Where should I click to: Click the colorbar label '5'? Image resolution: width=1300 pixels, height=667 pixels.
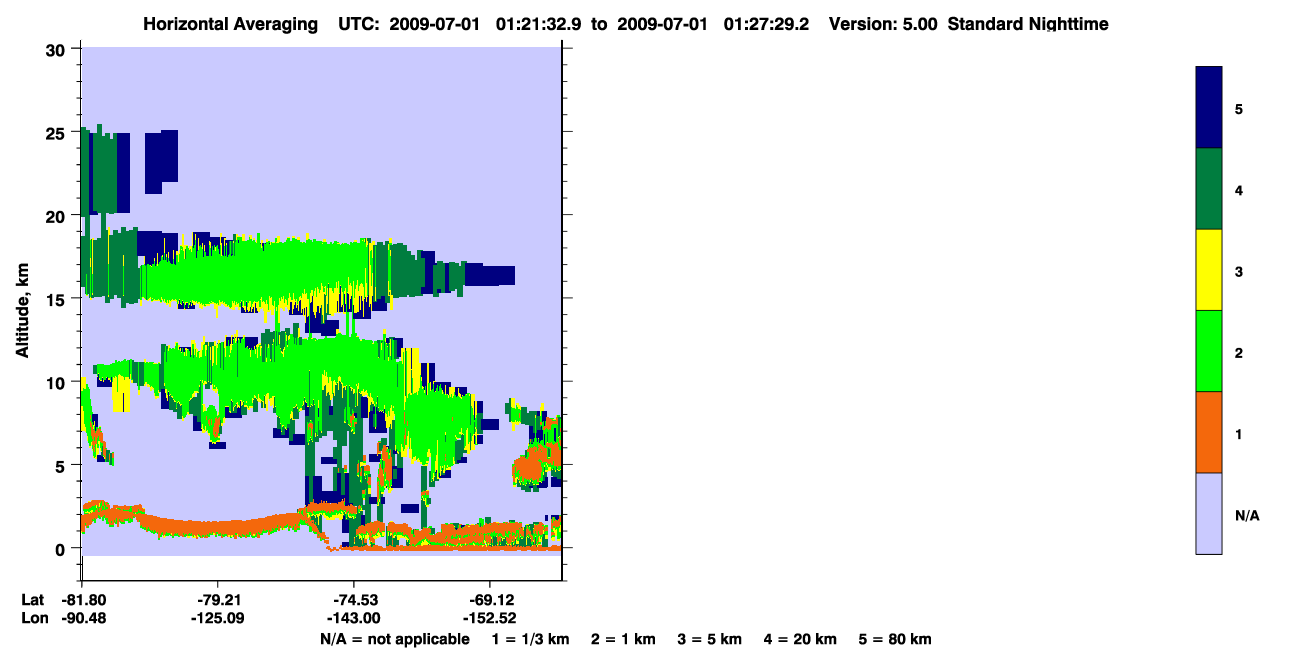1239,108
